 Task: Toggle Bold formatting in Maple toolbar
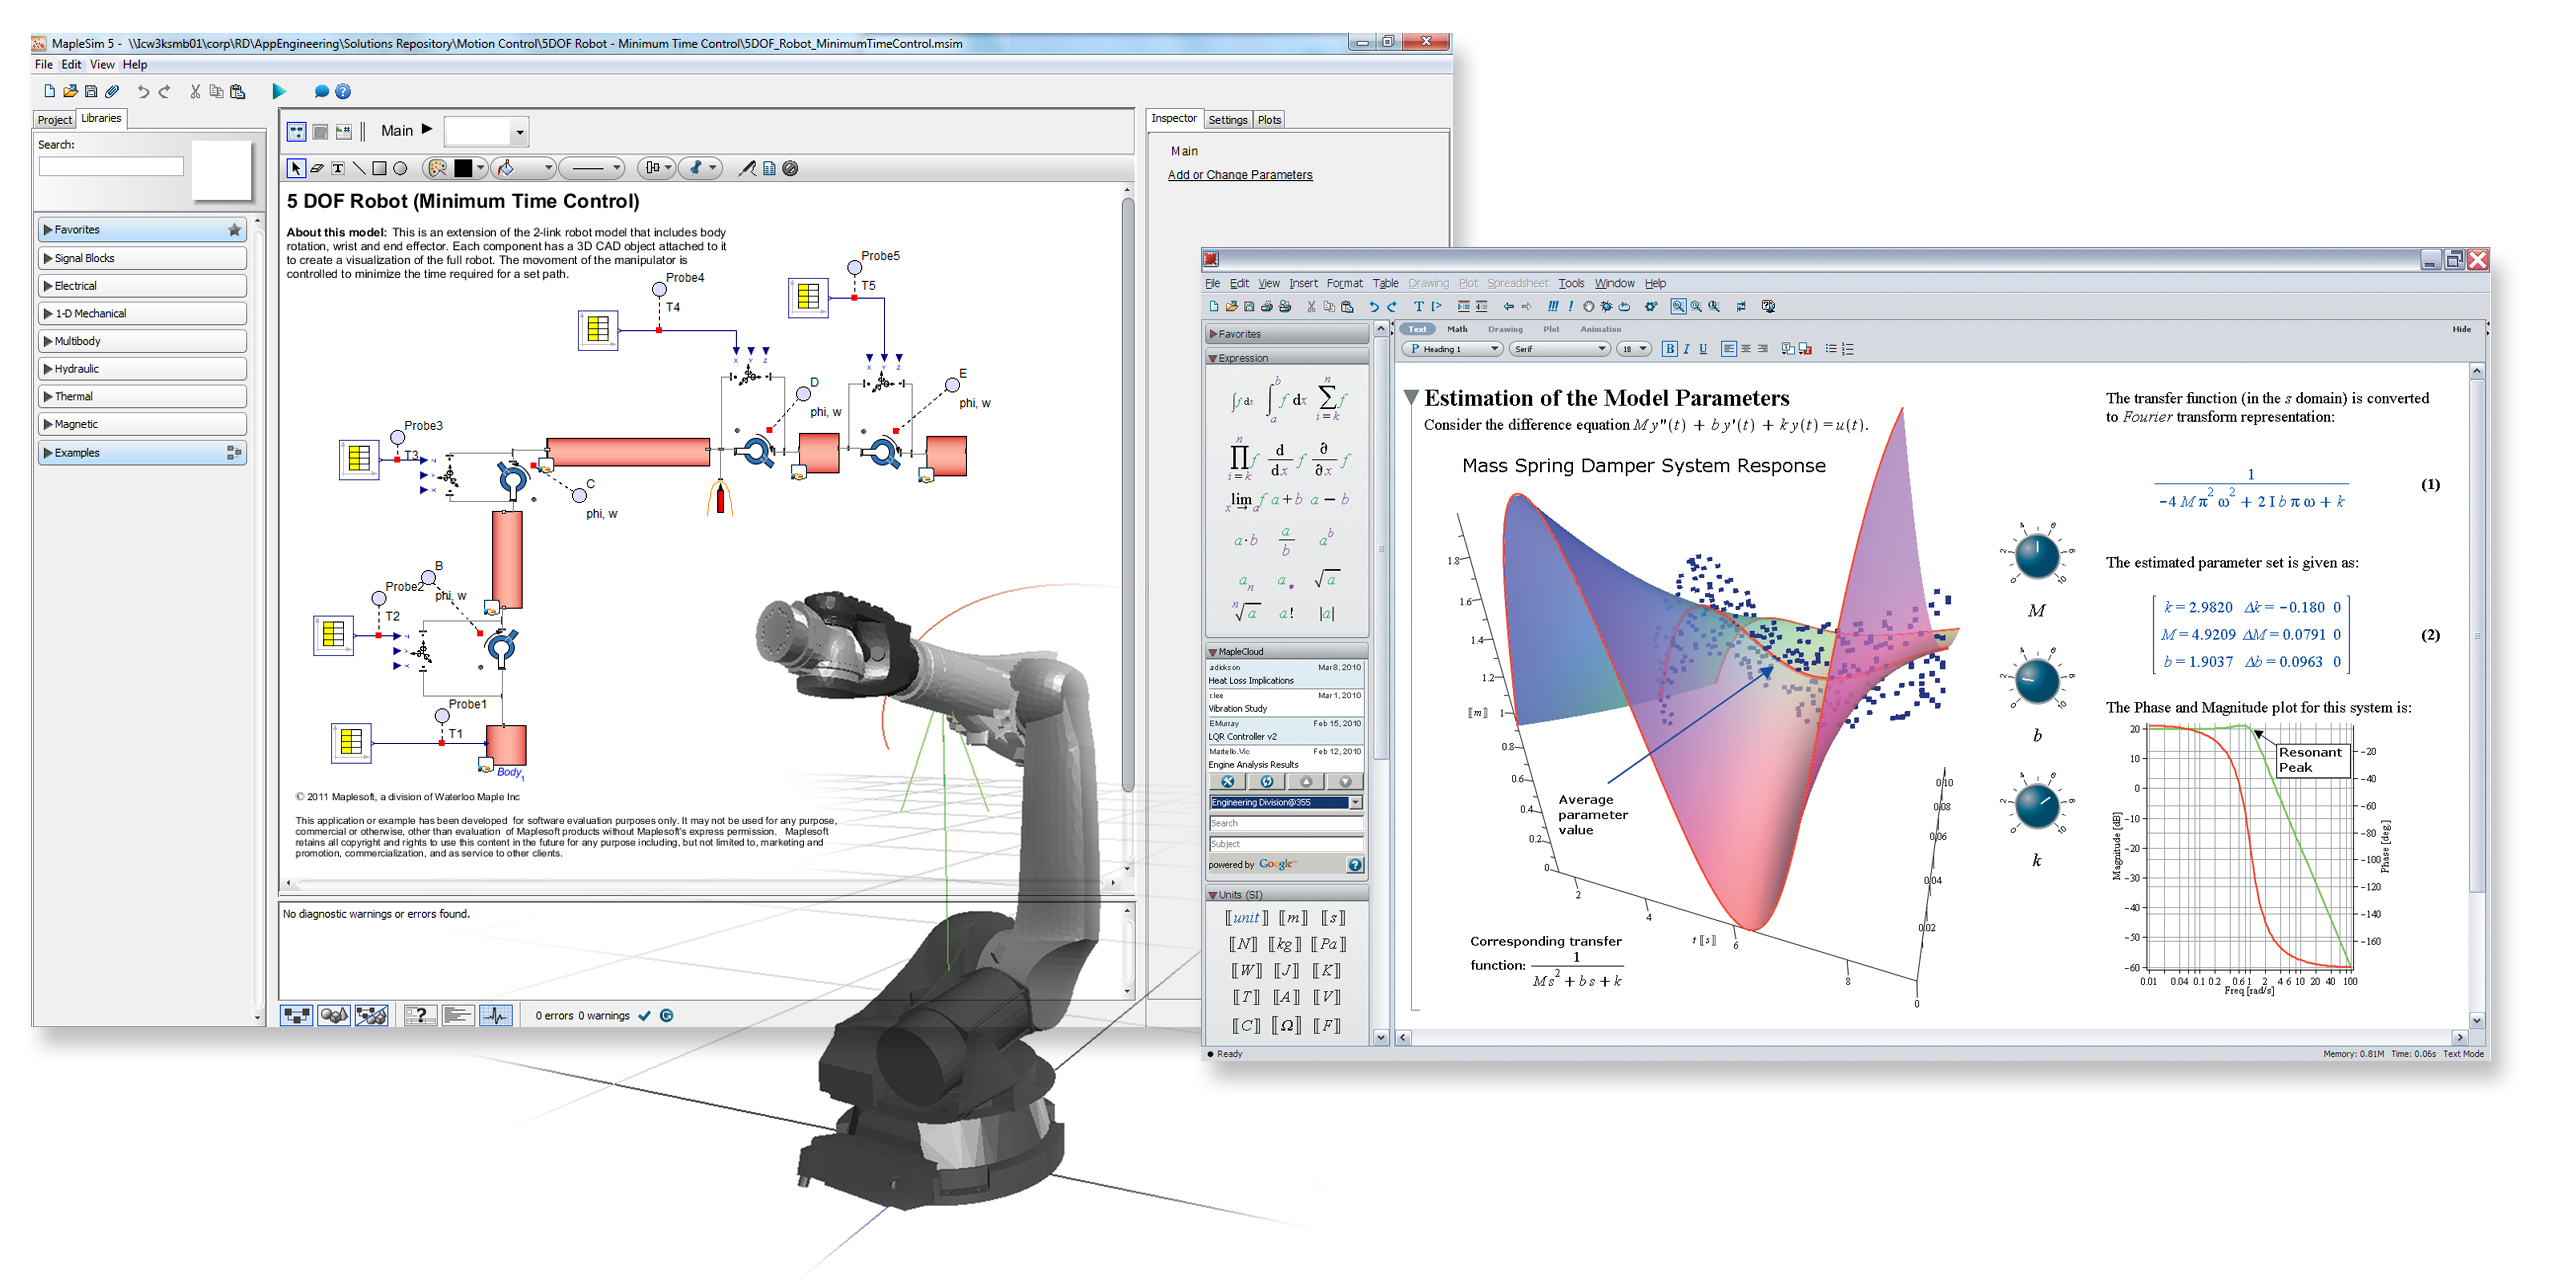tap(1668, 349)
